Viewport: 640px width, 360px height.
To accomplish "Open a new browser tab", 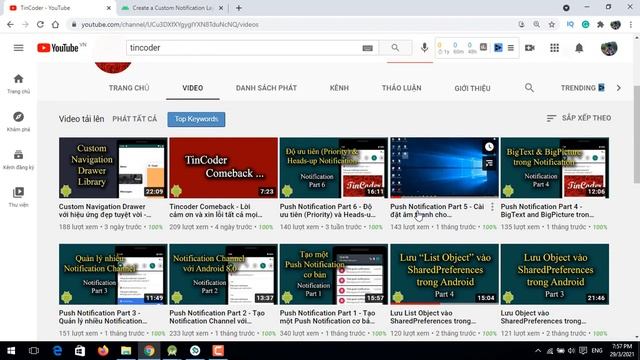I will 239,8.
